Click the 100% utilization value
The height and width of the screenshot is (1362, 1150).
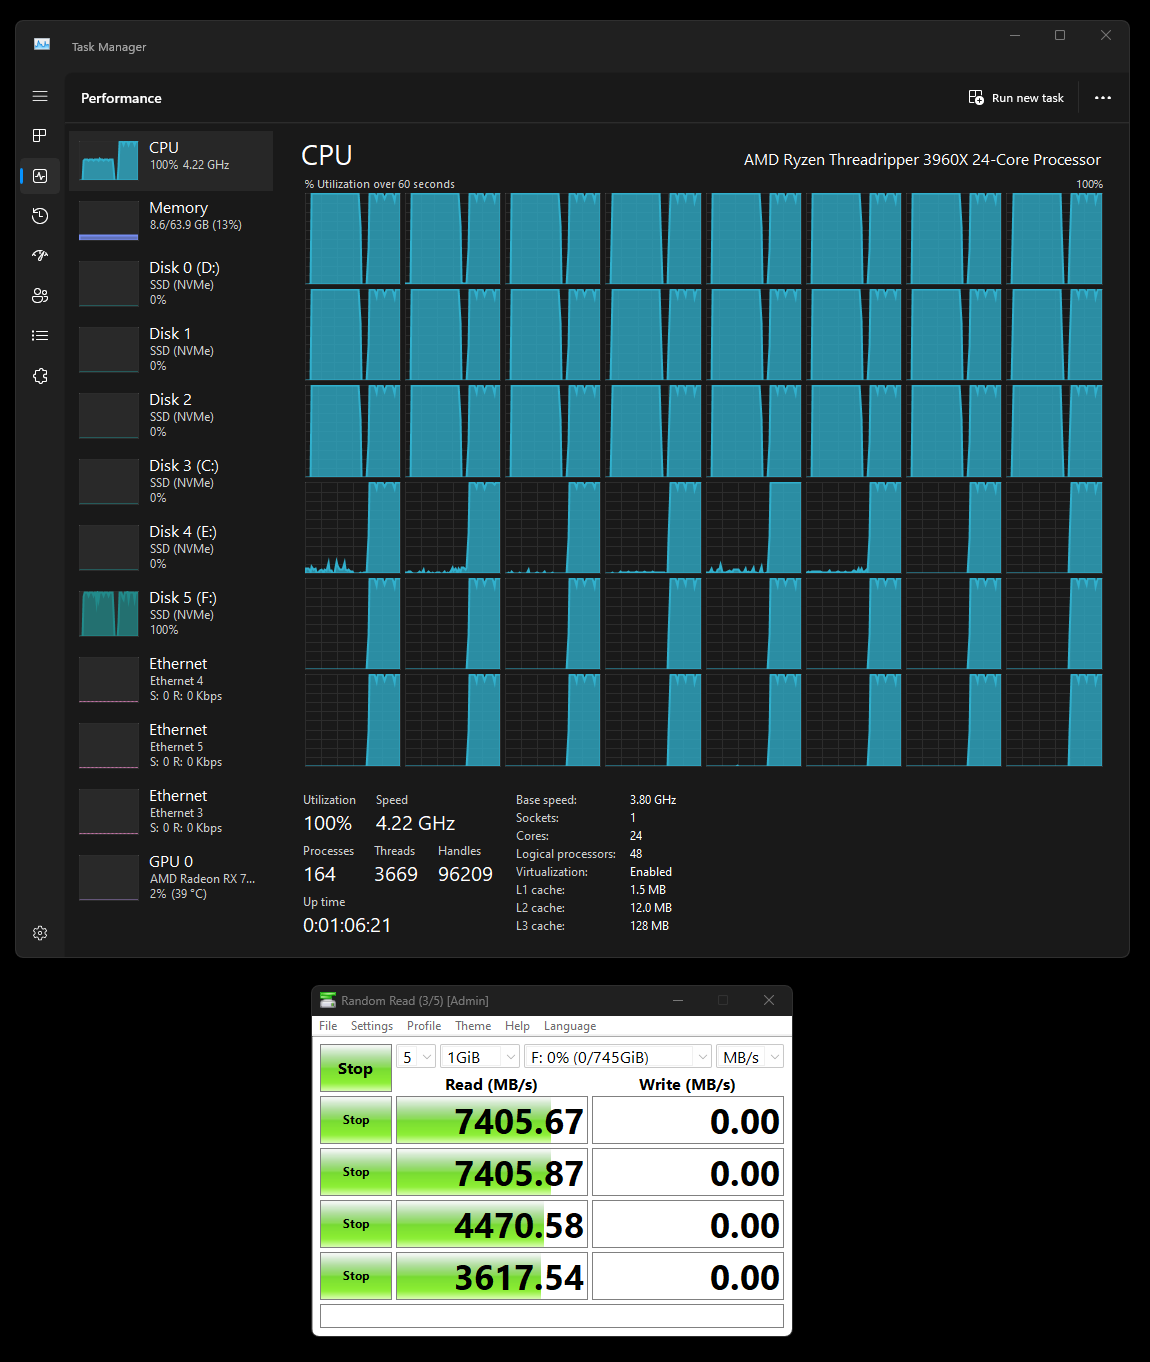coord(328,823)
